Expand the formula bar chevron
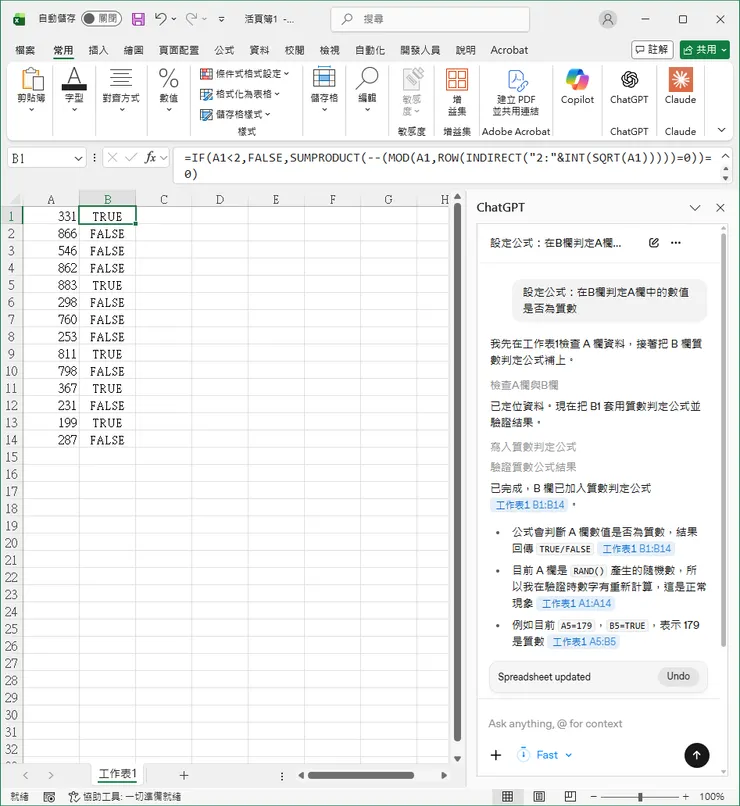The image size is (740, 806). tap(725, 156)
